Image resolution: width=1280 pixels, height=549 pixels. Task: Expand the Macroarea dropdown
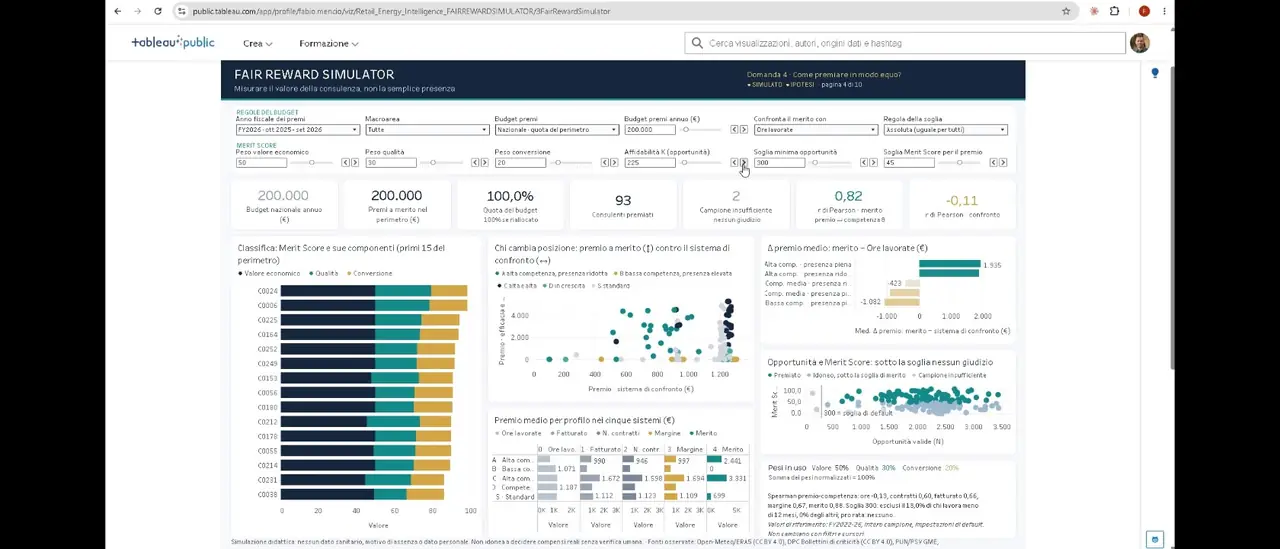[427, 130]
